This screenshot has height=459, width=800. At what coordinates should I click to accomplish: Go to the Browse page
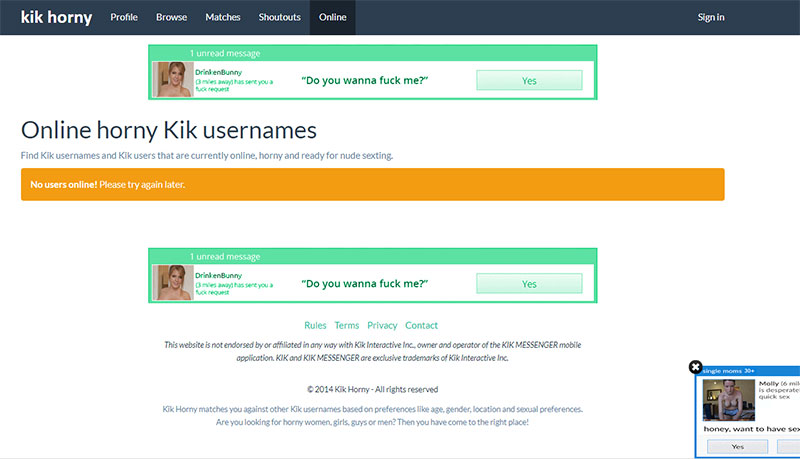(171, 17)
